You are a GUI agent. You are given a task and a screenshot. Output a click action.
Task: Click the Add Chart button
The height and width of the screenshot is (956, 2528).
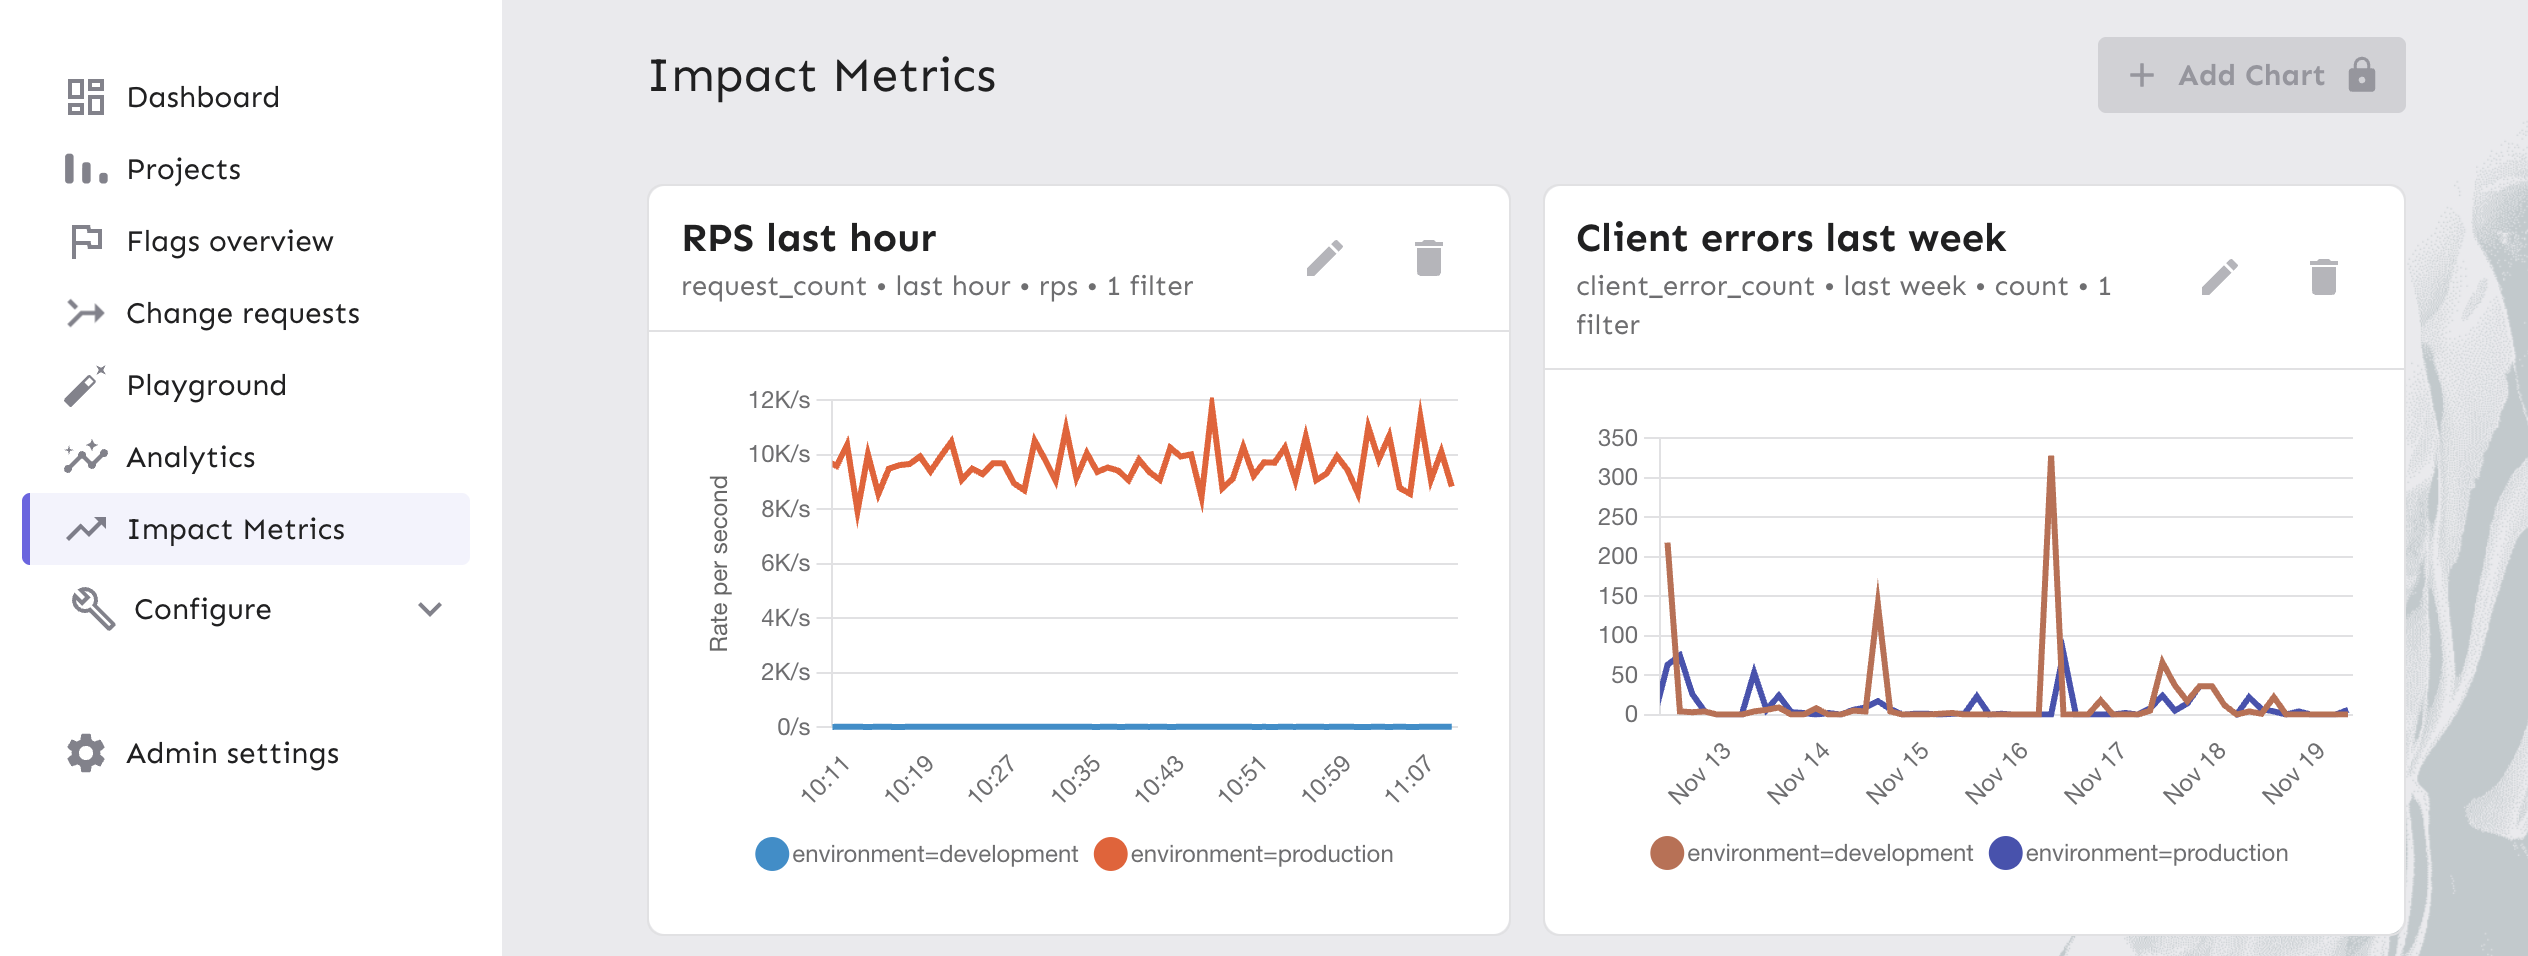(2251, 75)
